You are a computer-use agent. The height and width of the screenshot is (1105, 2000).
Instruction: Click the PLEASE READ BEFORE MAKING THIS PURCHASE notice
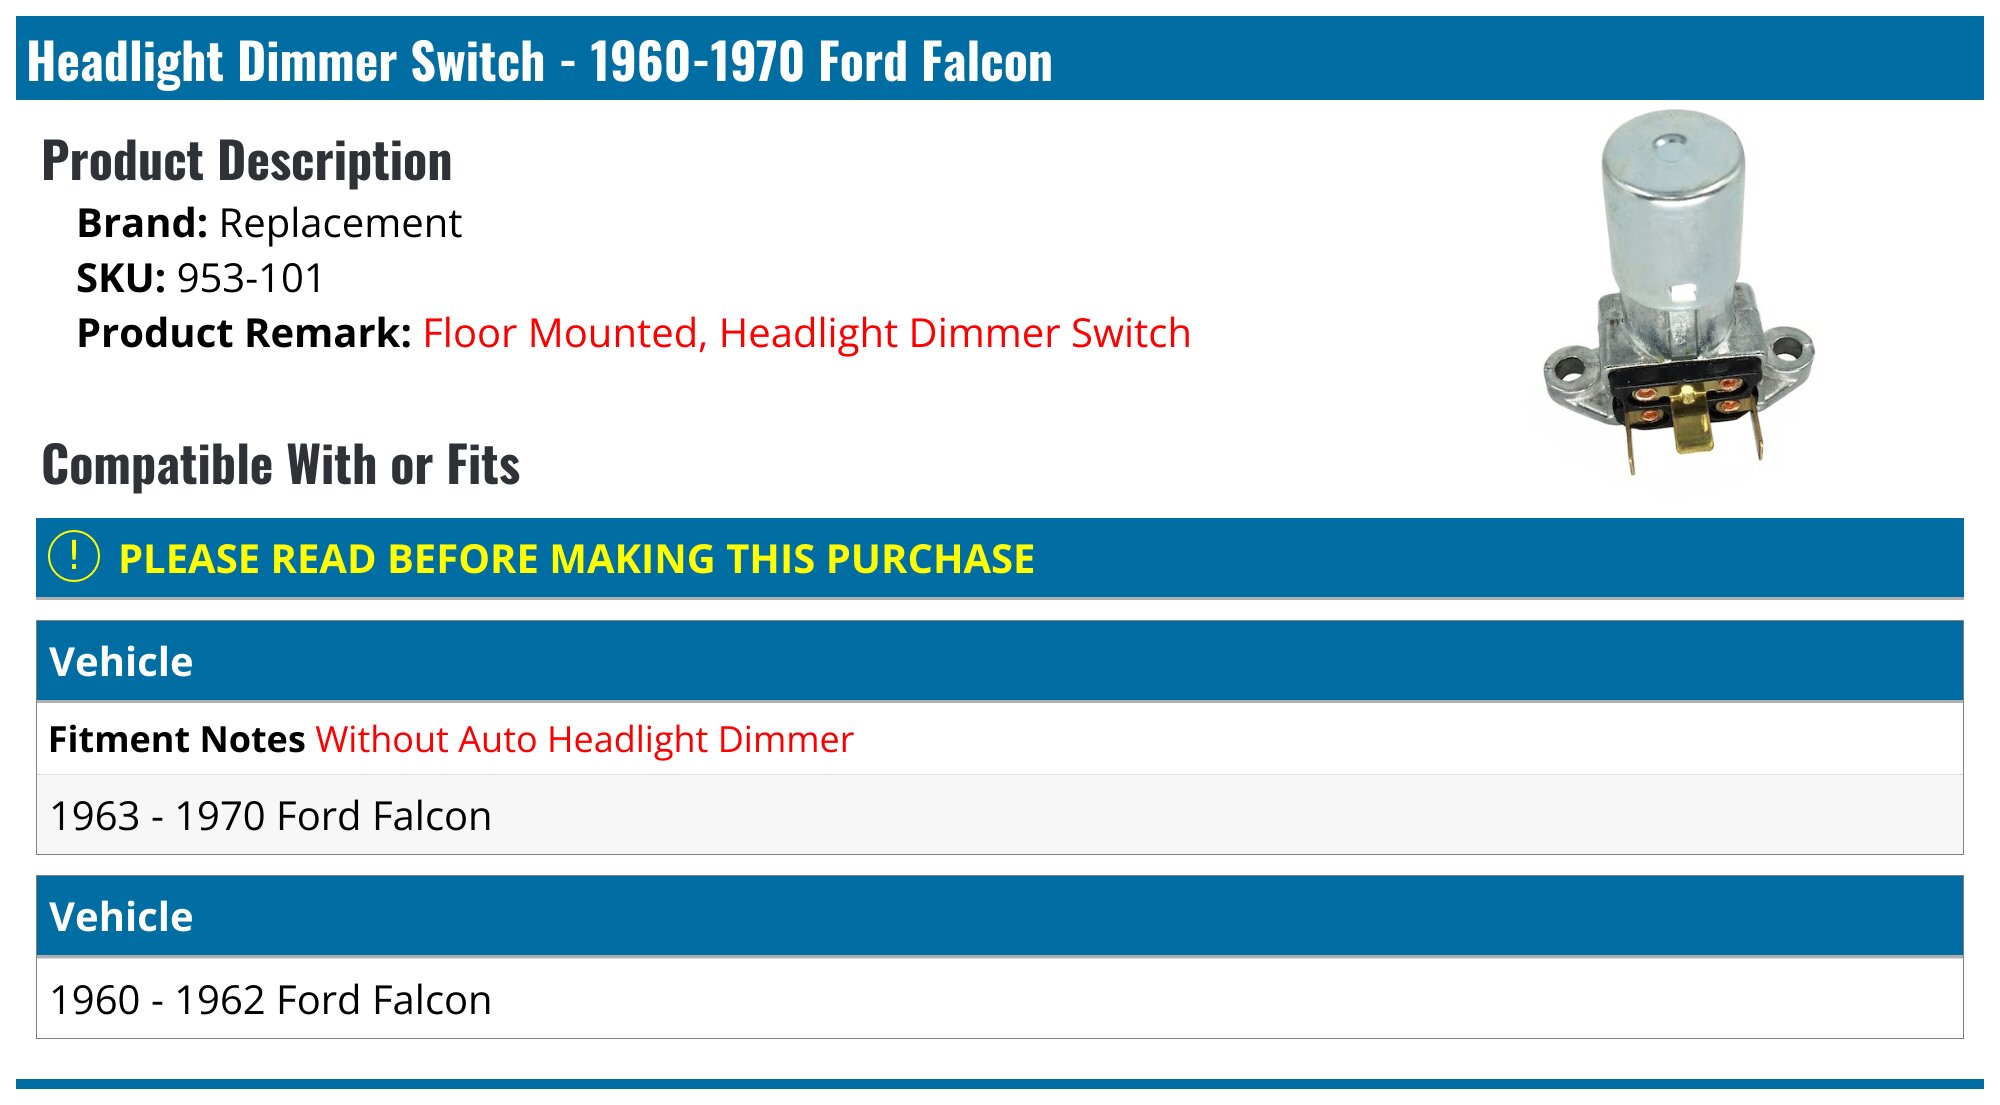click(x=576, y=559)
